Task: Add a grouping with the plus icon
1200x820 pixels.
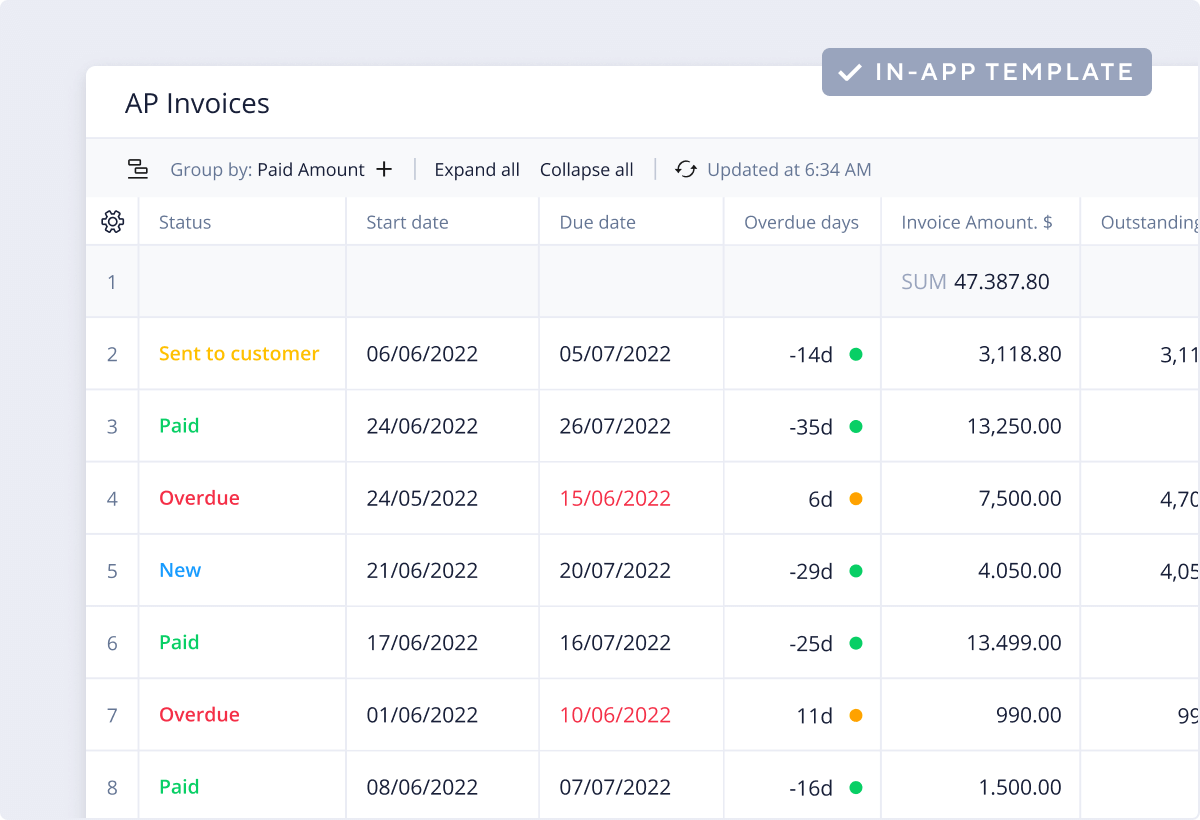Action: (x=384, y=170)
